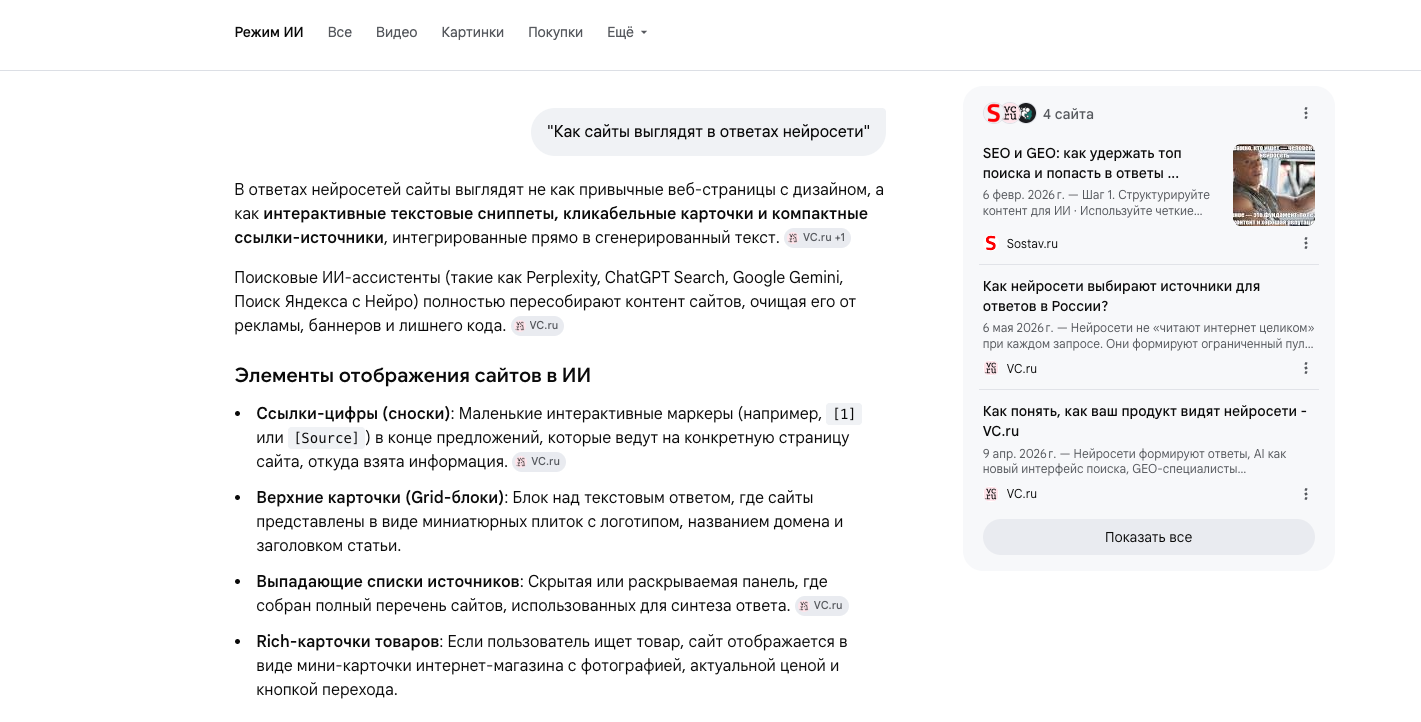Click the Sostav.ru source name

click(x=1032, y=244)
